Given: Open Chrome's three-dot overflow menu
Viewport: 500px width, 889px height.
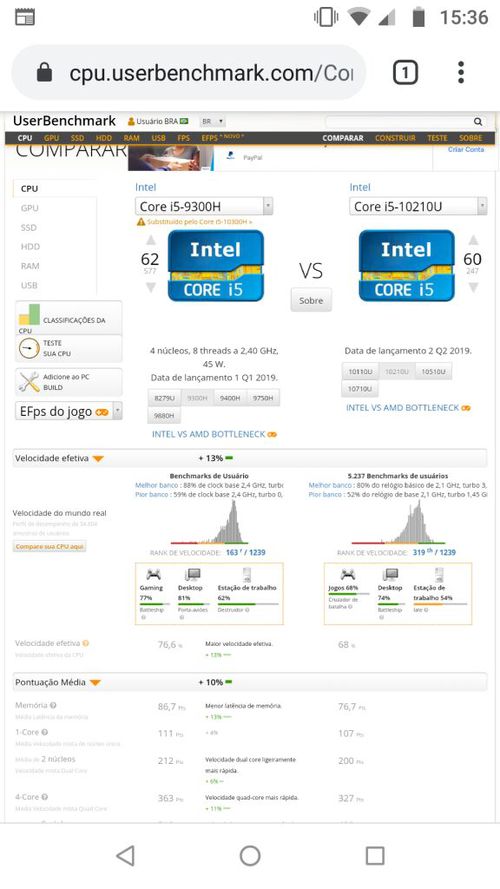Looking at the screenshot, I should point(461,73).
